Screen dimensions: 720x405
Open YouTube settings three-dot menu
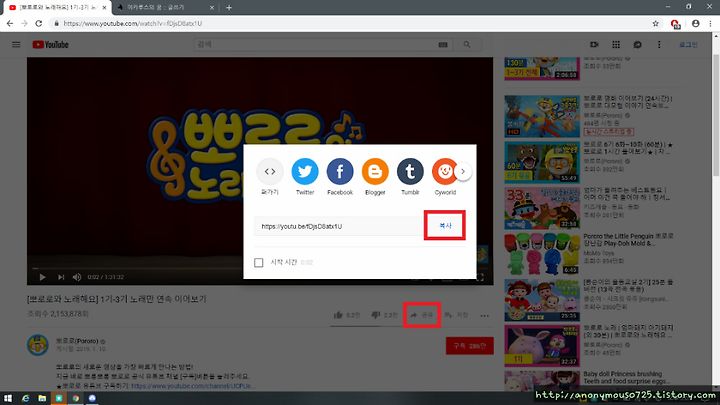tap(659, 45)
